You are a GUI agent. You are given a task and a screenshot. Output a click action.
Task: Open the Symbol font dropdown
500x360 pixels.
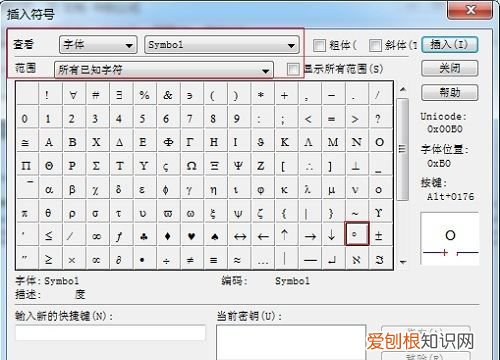click(x=222, y=45)
